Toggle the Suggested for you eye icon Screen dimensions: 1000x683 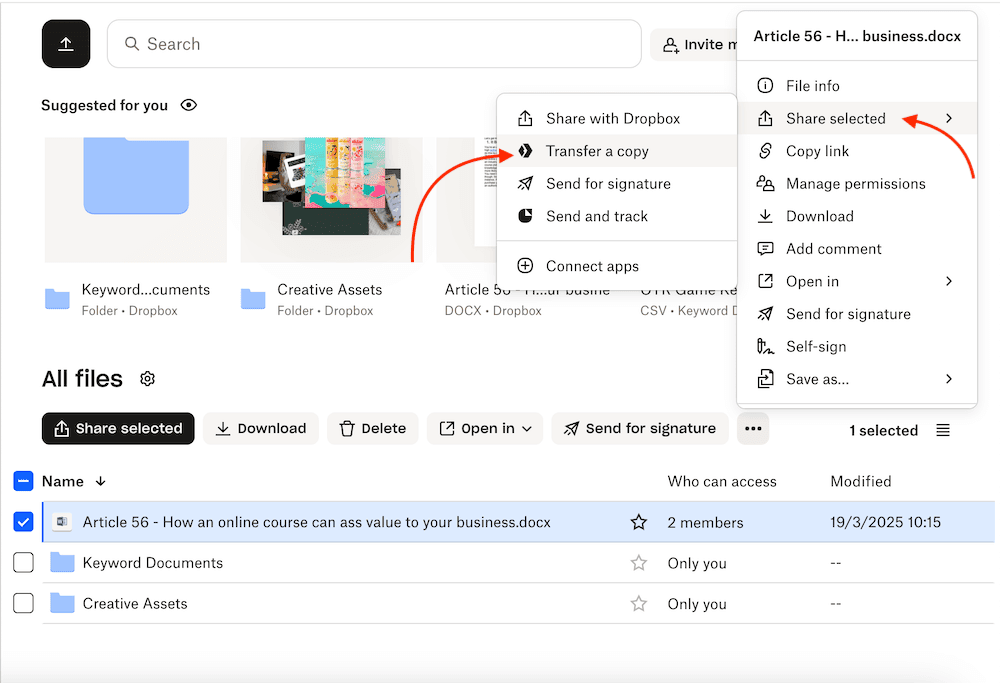pyautogui.click(x=189, y=105)
